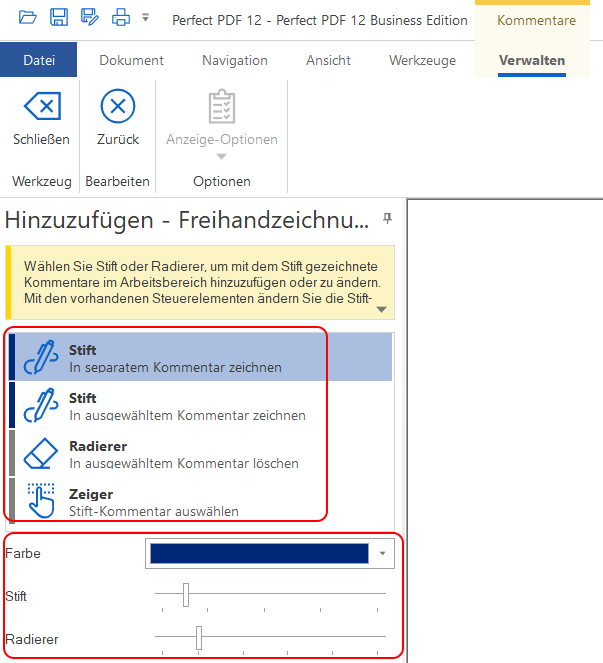603x663 pixels.
Task: Open the Farbe color dropdown arrow
Action: tap(382, 553)
